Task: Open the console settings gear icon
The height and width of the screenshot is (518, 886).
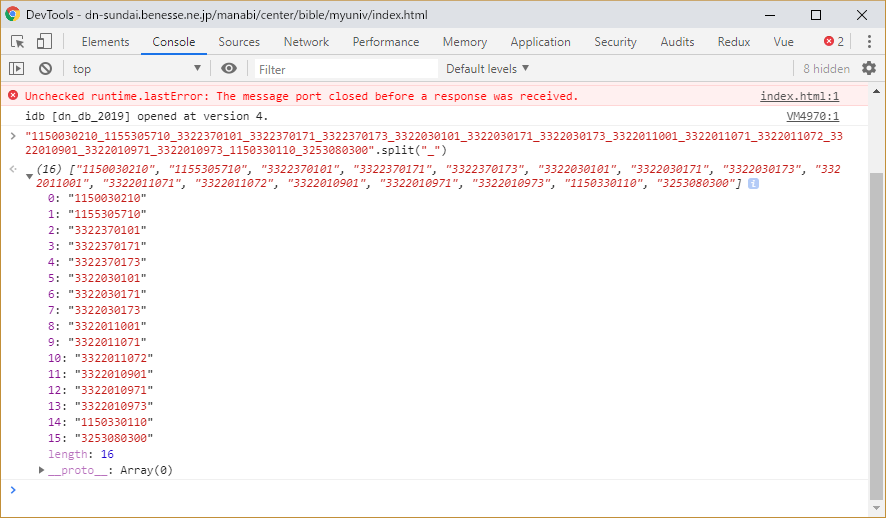Action: (x=868, y=69)
